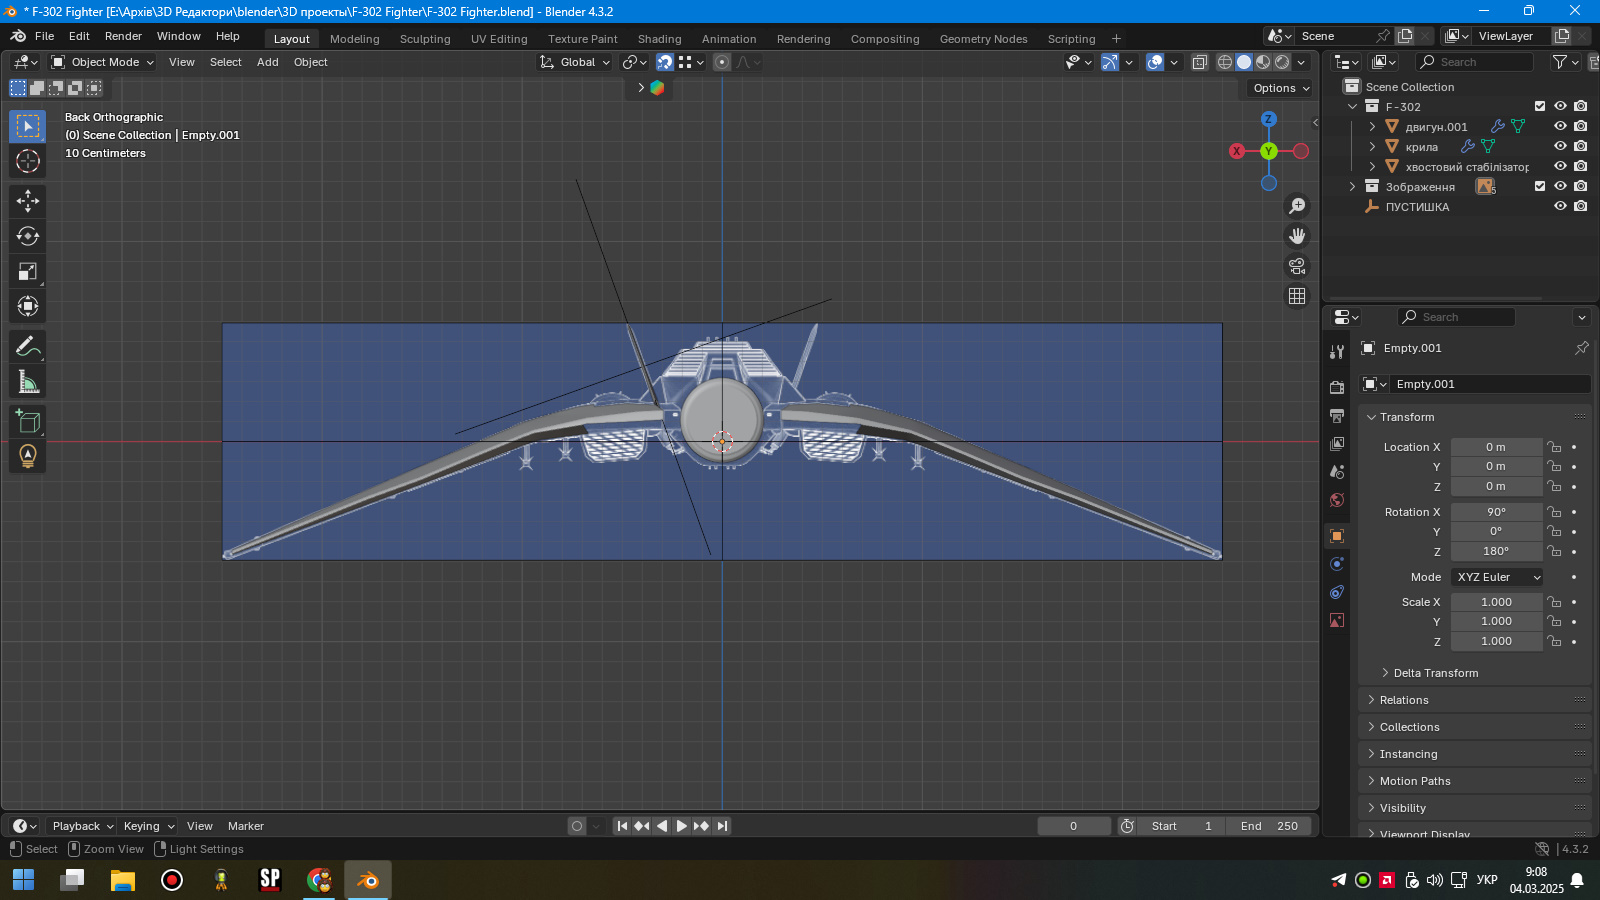
Task: Open the Output properties tab
Action: point(1337,415)
